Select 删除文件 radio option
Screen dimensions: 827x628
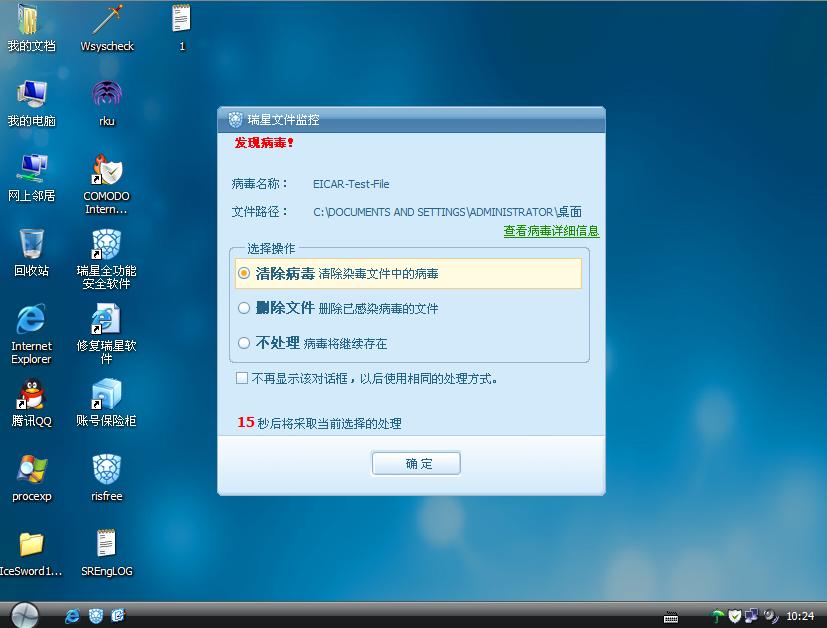[244, 308]
